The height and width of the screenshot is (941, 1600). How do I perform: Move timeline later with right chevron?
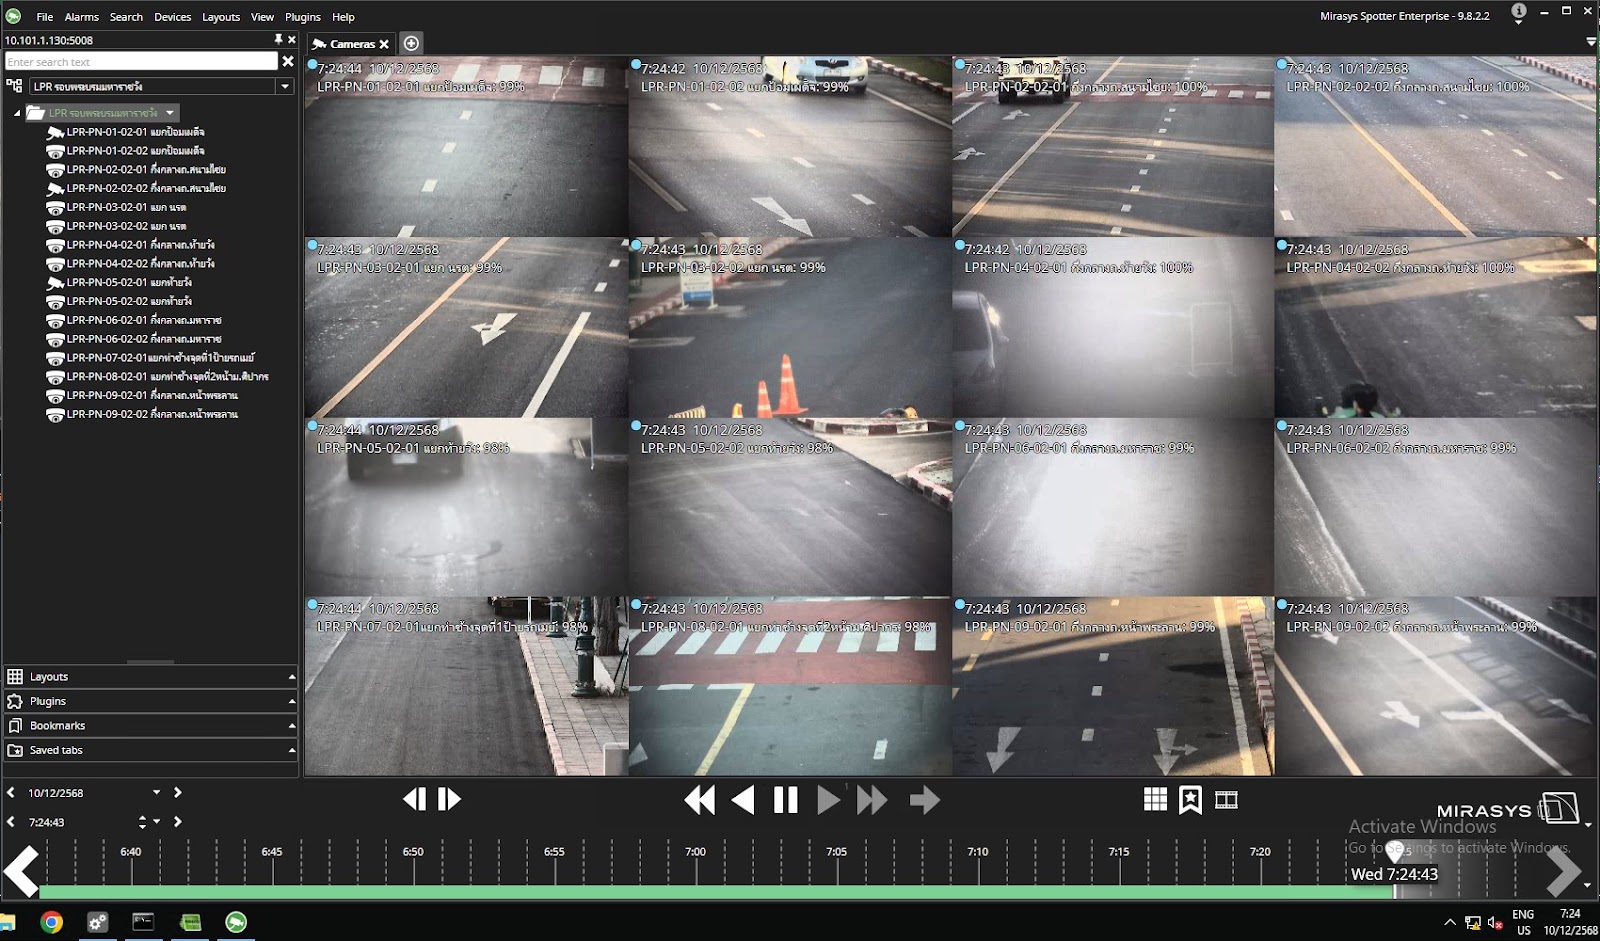[1564, 870]
